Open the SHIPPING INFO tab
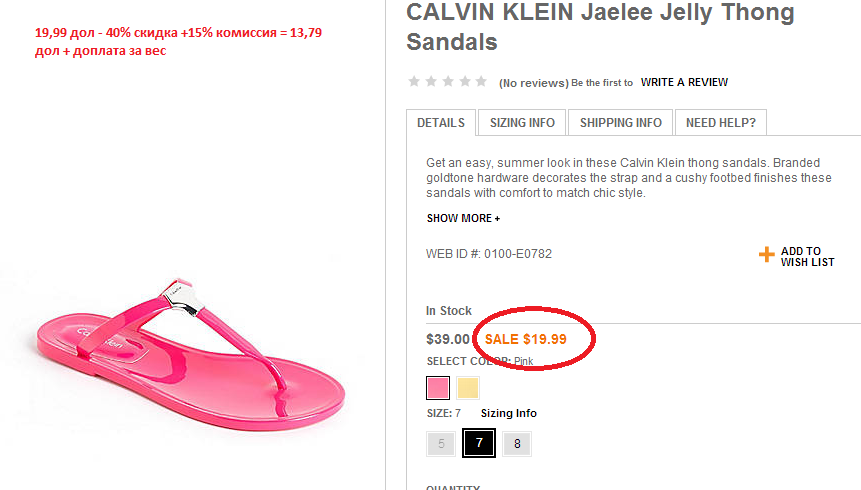861x490 pixels. point(621,123)
